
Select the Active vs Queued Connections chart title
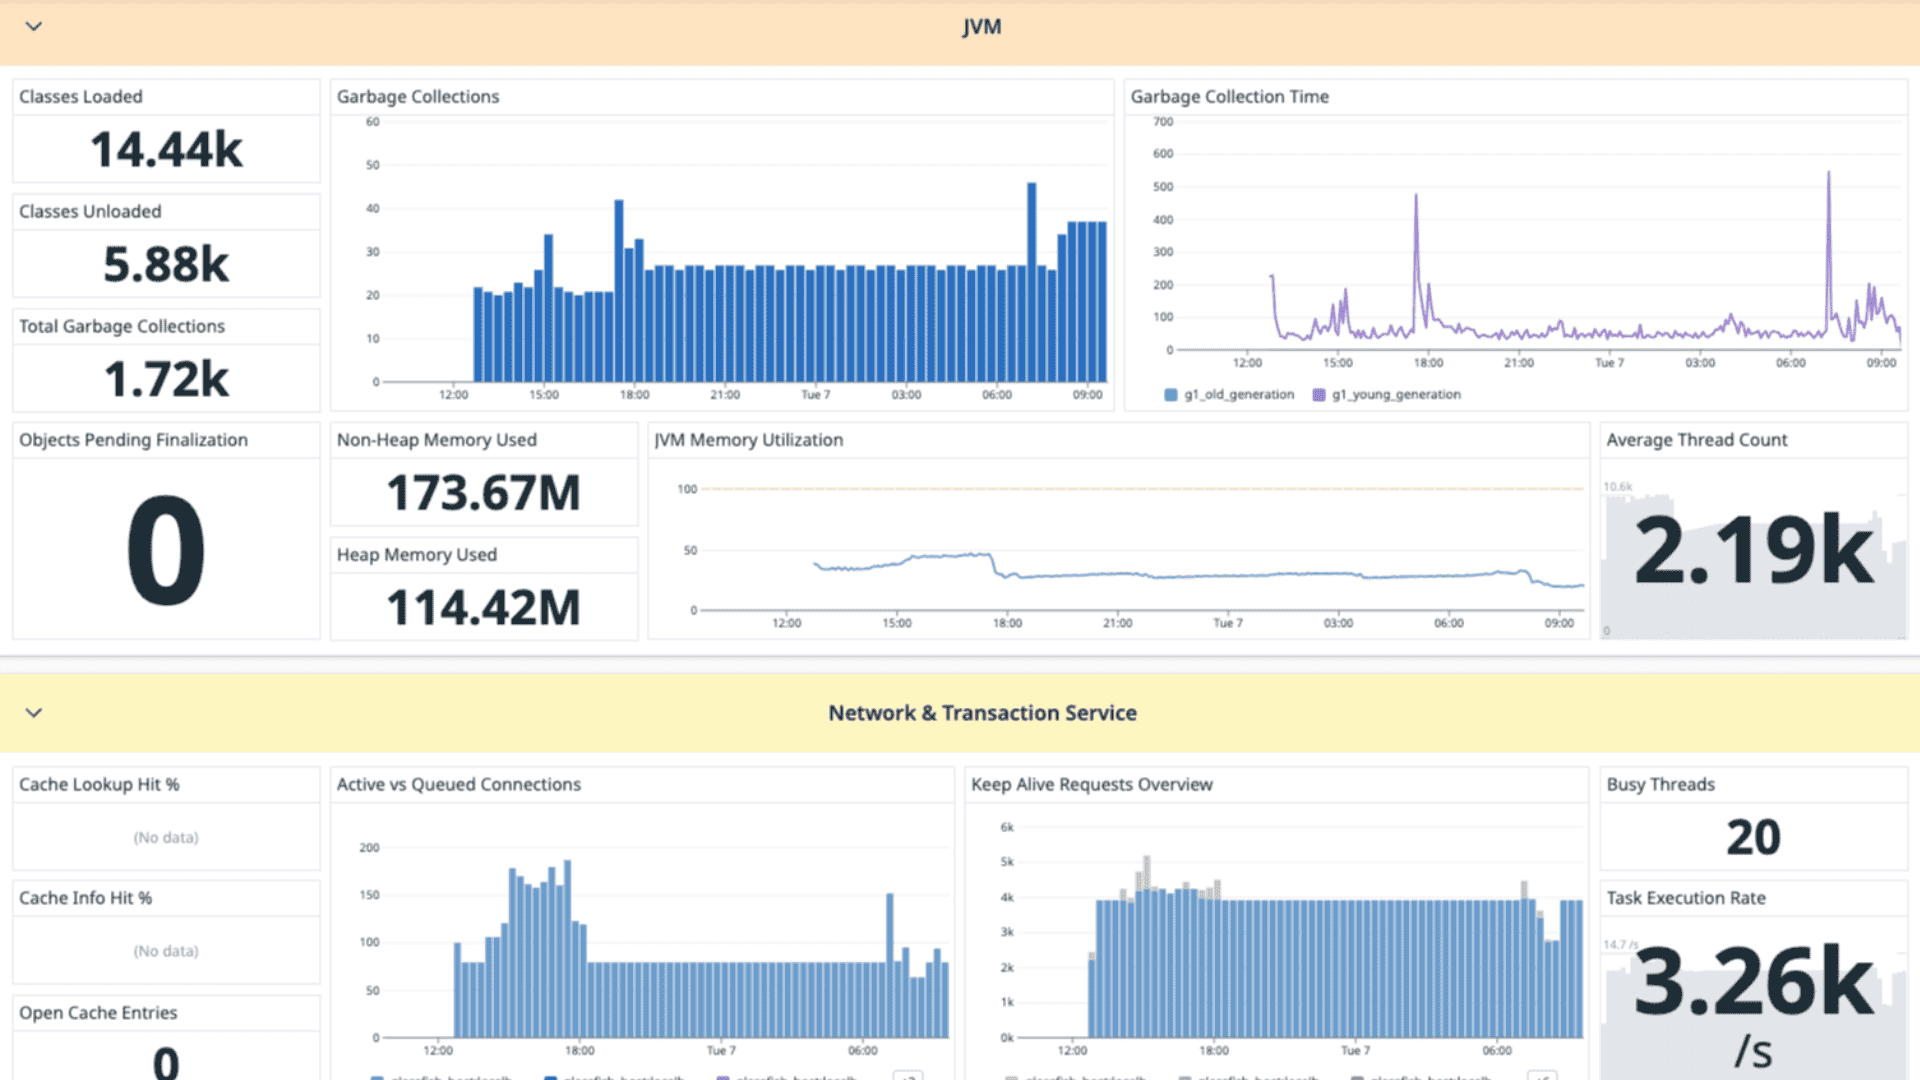(x=459, y=785)
